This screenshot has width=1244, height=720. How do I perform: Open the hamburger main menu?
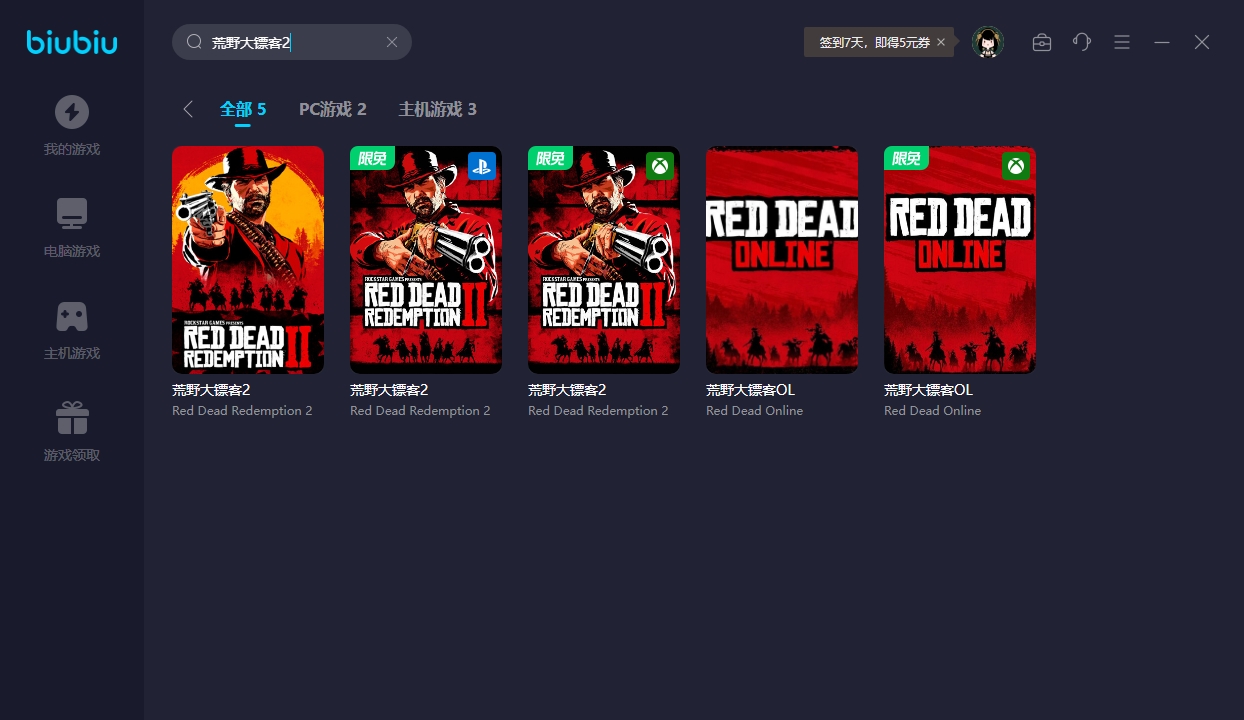point(1122,42)
